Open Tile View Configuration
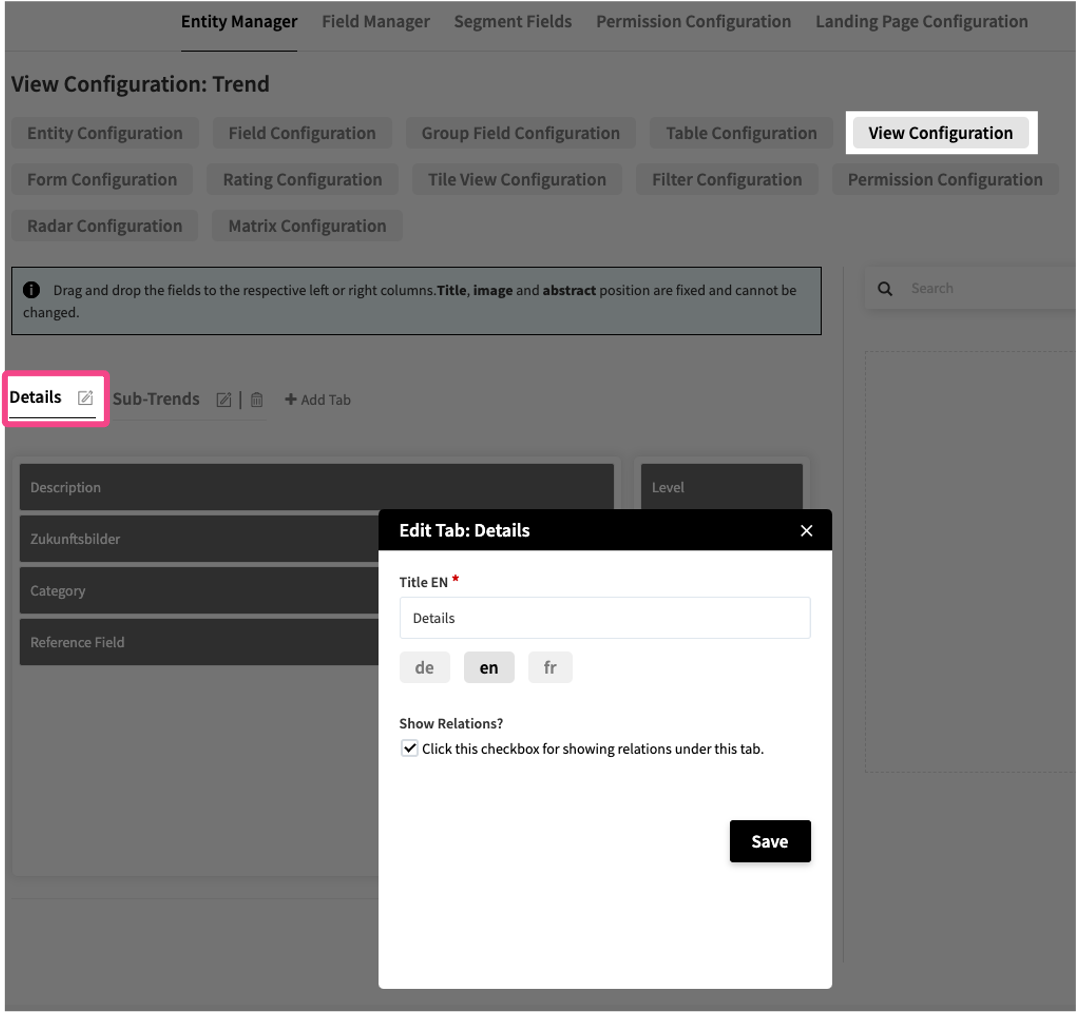This screenshot has width=1077, height=1012. point(516,180)
